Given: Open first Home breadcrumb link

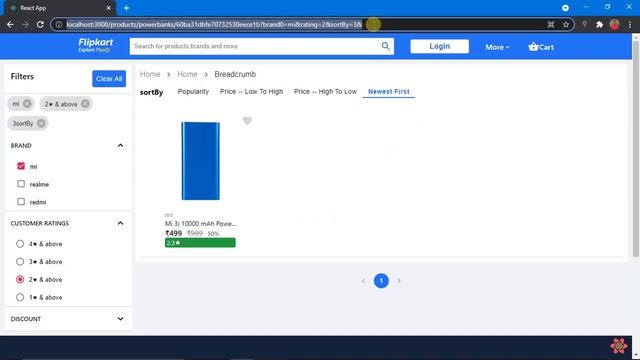Looking at the screenshot, I should (150, 74).
